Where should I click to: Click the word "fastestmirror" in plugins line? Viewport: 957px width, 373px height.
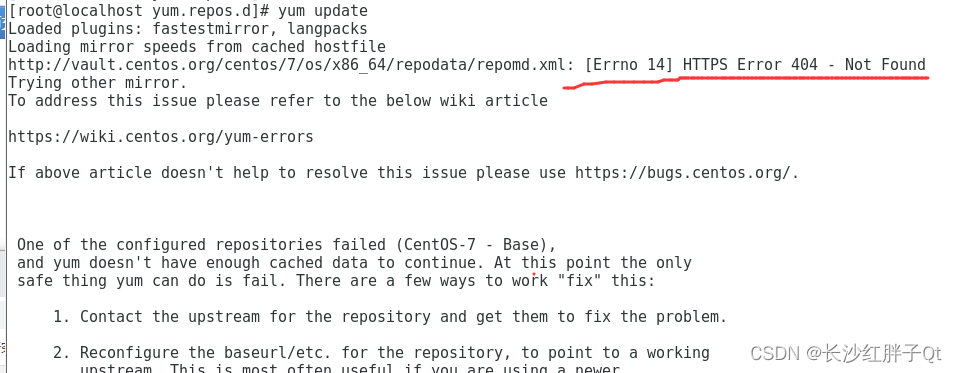point(211,29)
